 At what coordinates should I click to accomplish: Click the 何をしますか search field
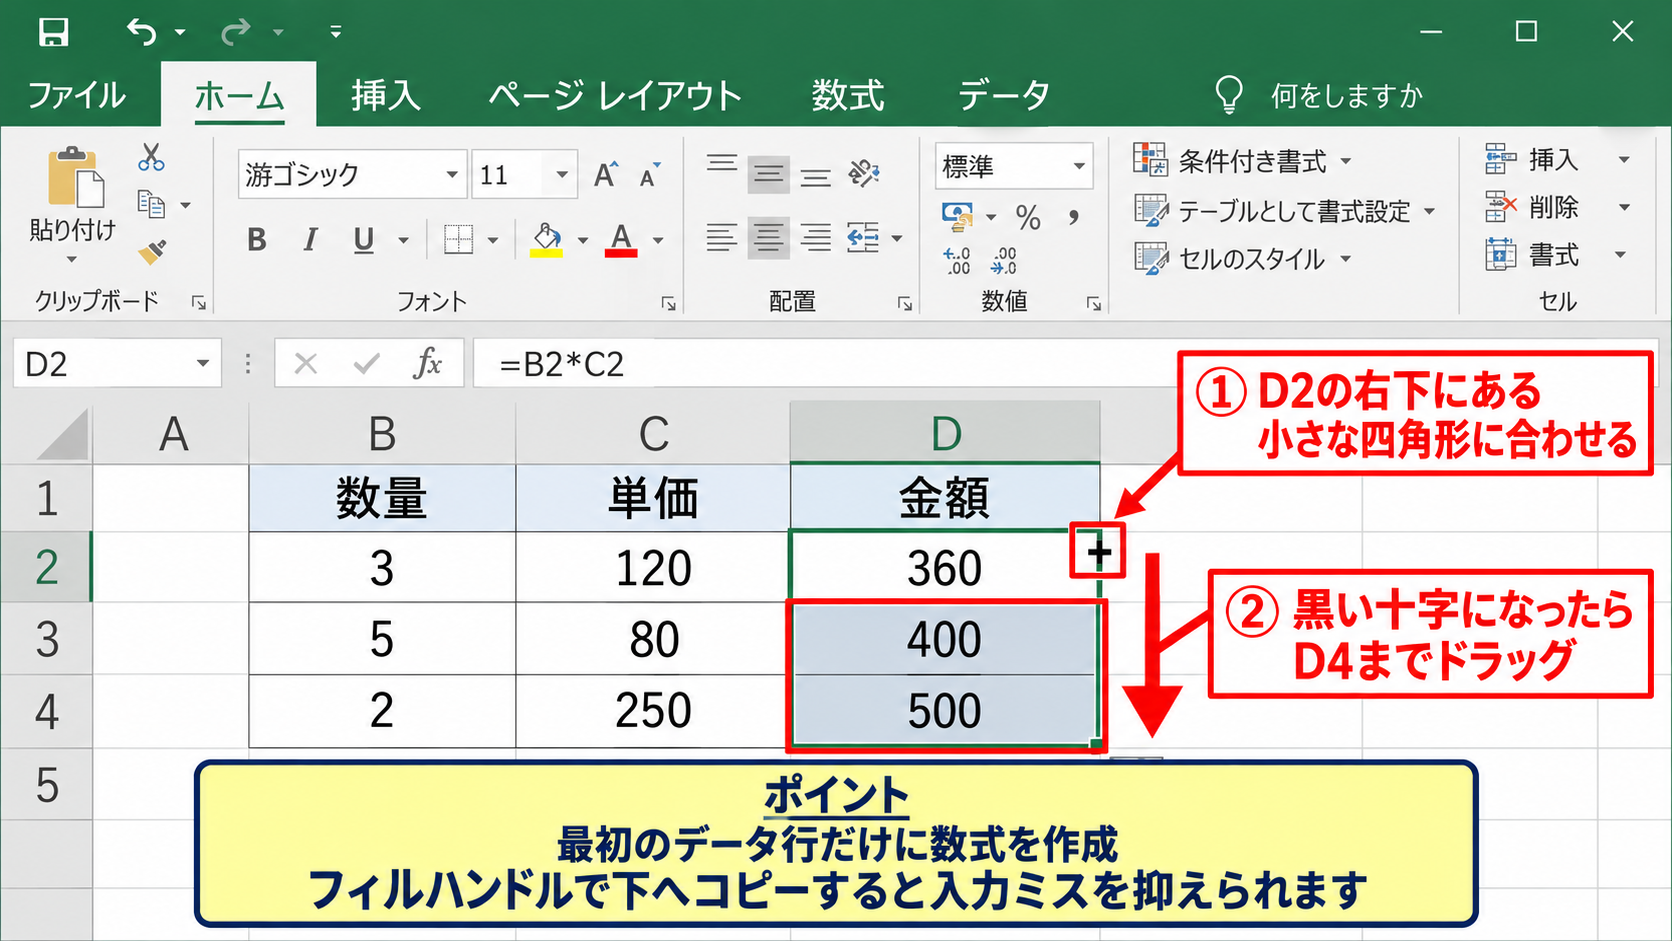1346,96
